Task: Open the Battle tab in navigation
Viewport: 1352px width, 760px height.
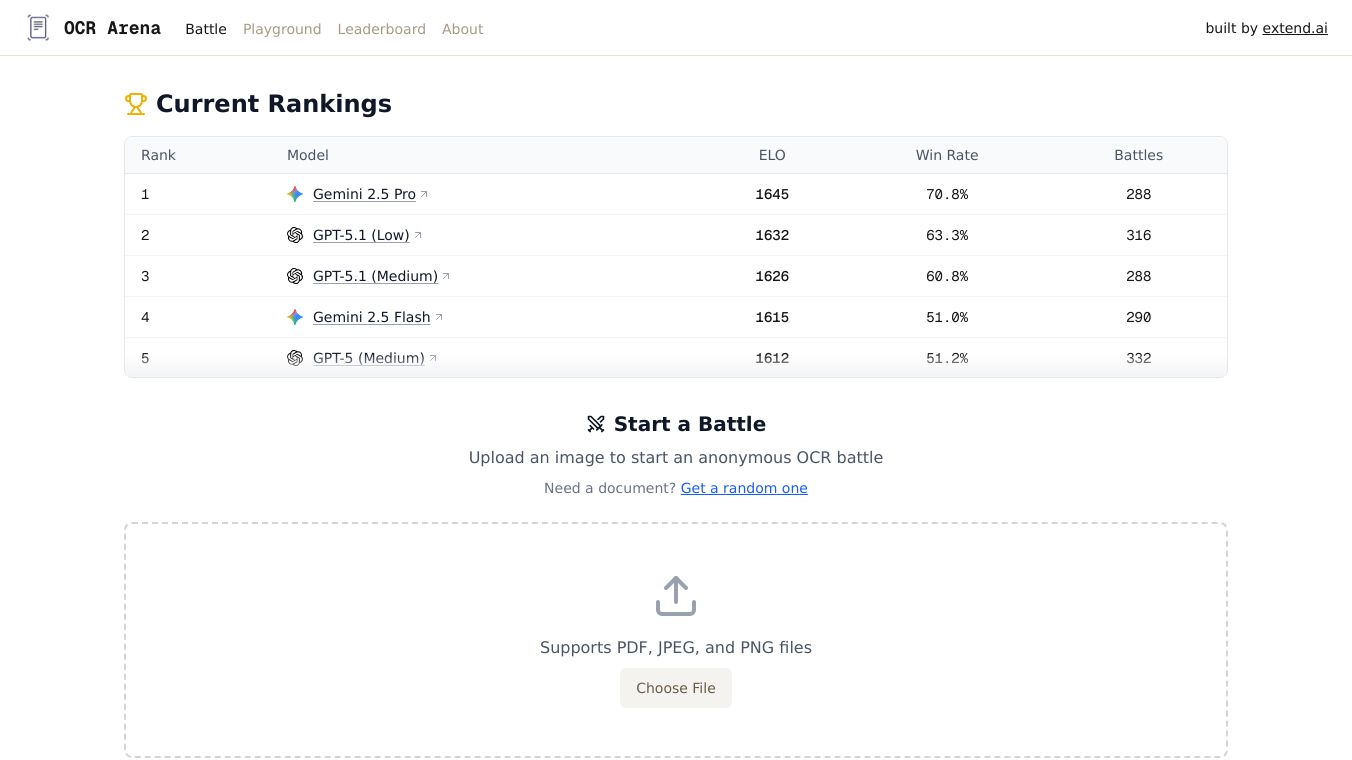Action: pyautogui.click(x=206, y=29)
